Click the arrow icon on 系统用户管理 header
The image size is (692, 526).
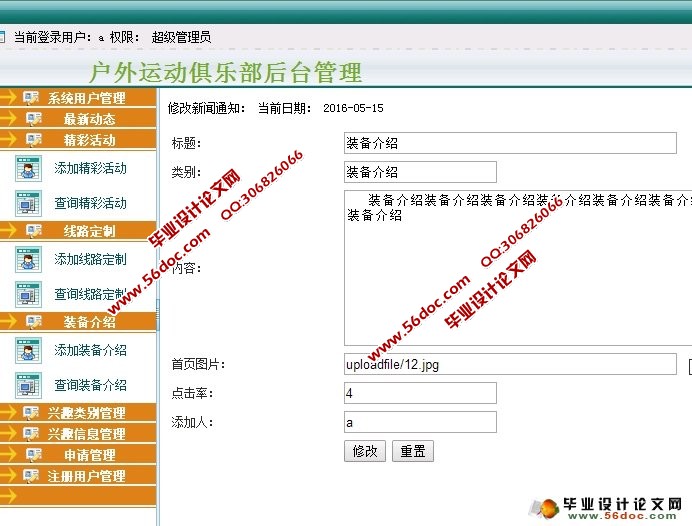coord(8,98)
